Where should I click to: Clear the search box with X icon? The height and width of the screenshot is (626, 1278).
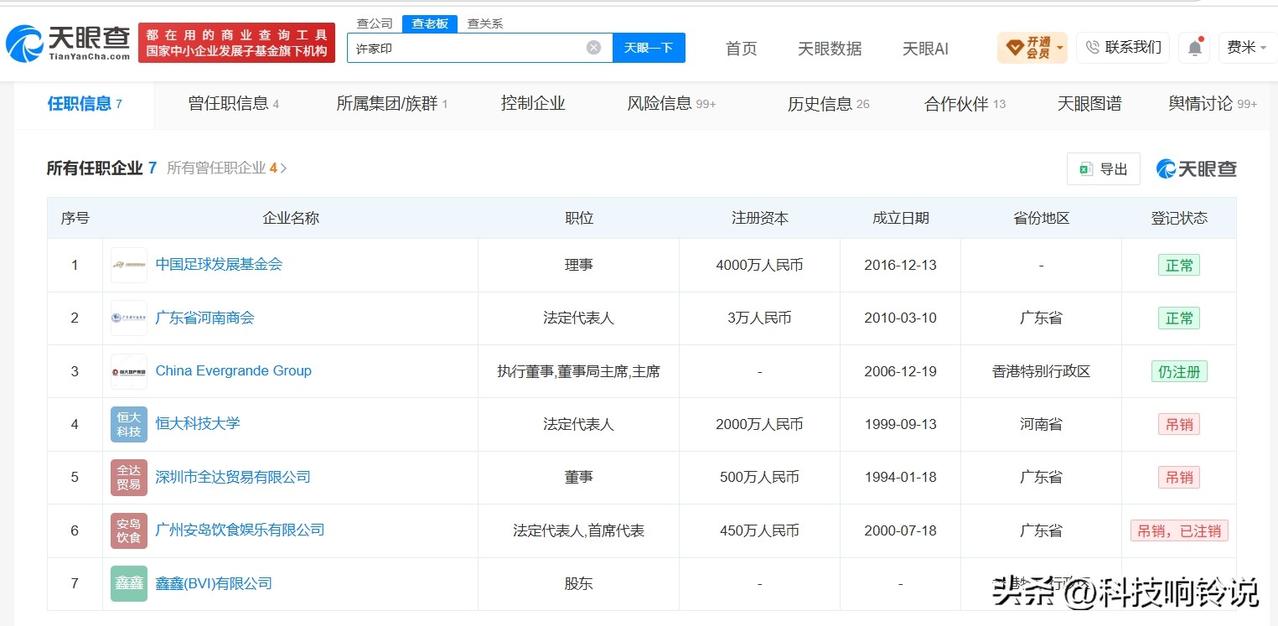594,47
